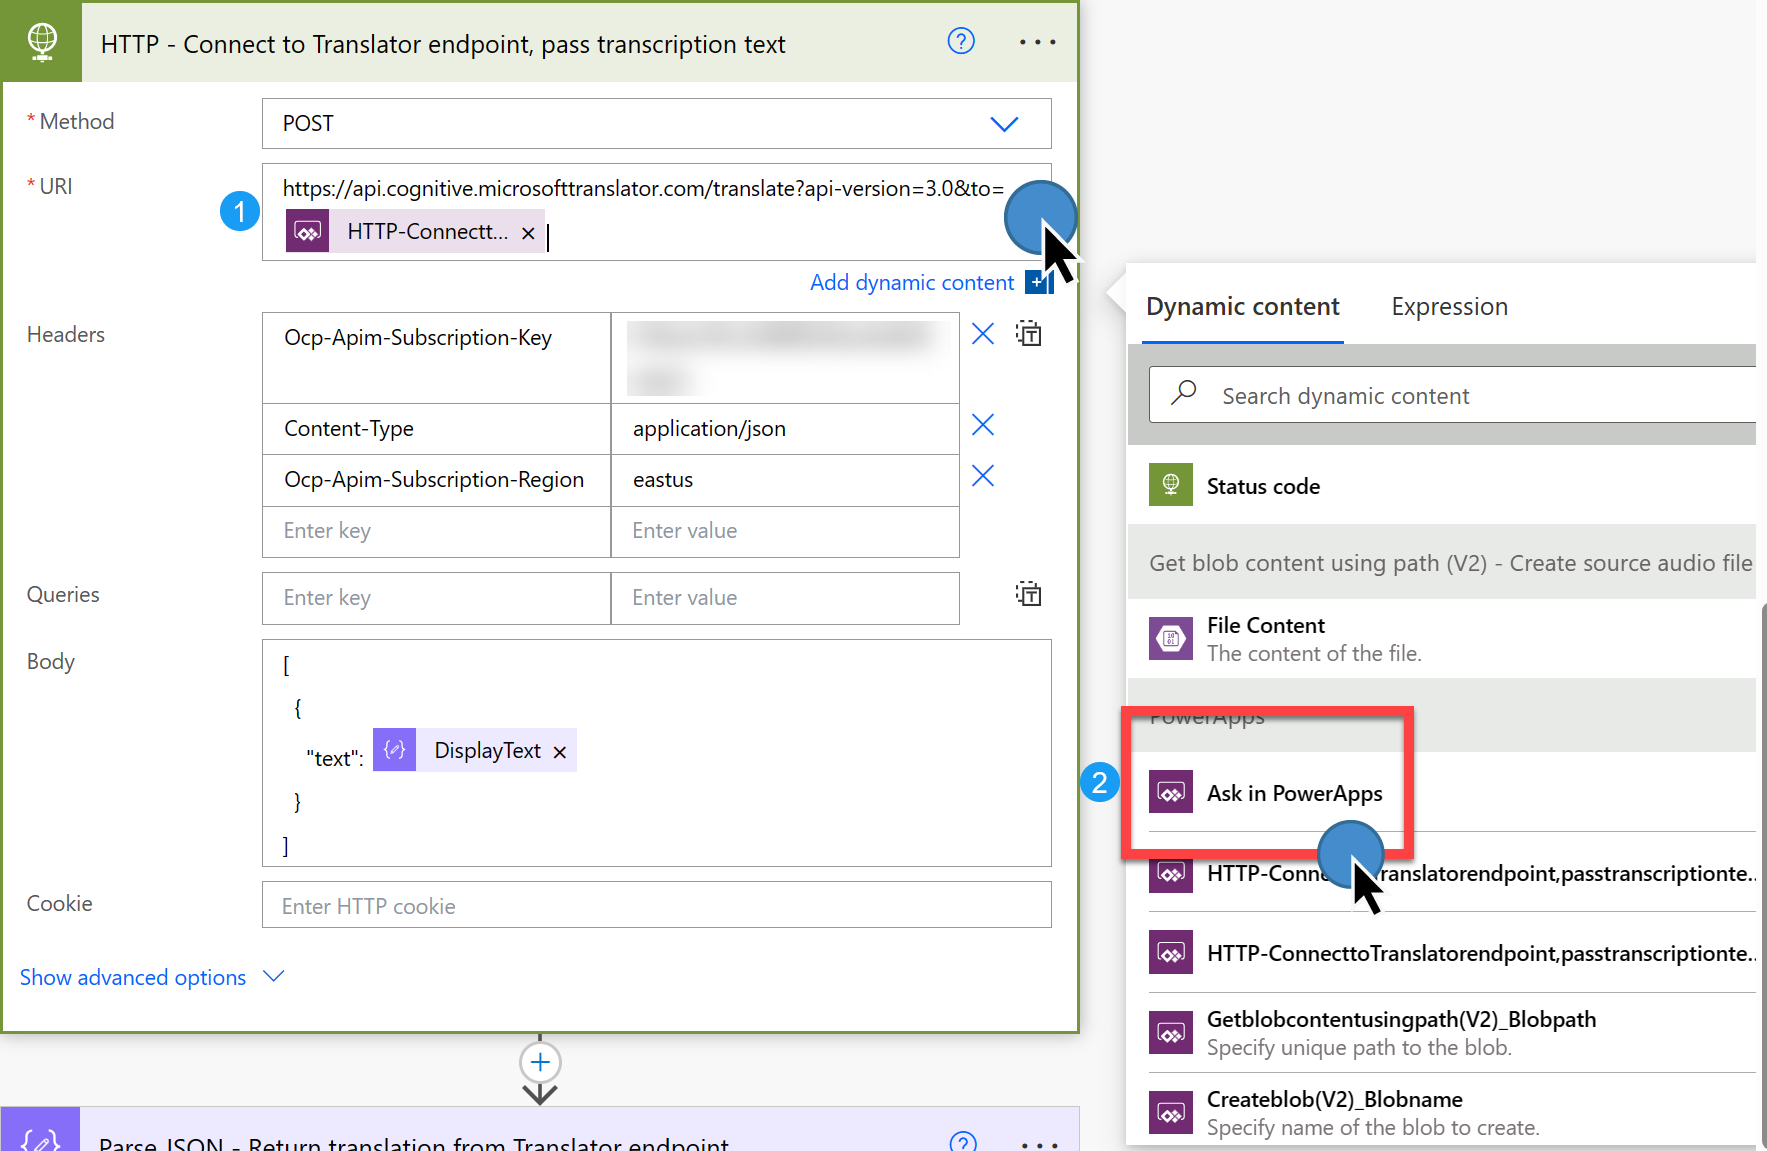Open the Method dropdown showing POST

click(1004, 123)
